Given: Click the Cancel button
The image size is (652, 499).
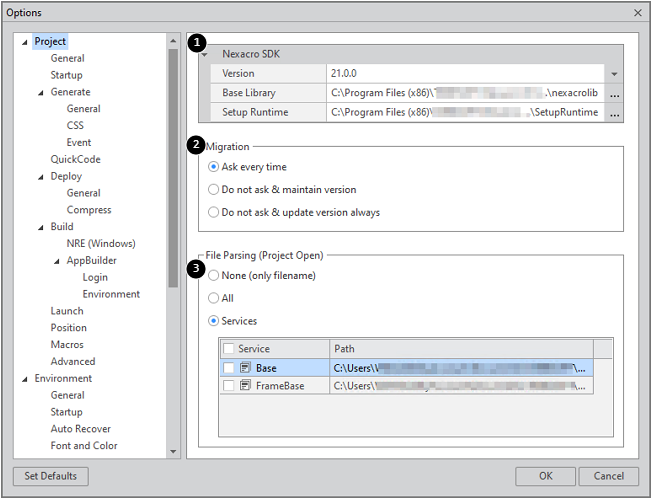Looking at the screenshot, I should [x=608, y=476].
